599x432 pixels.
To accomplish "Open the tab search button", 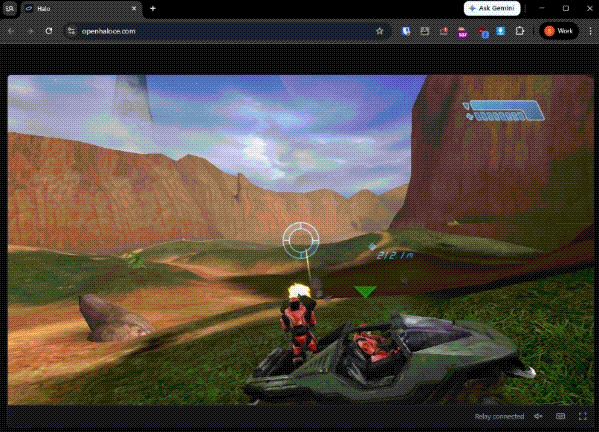I will [x=10, y=8].
